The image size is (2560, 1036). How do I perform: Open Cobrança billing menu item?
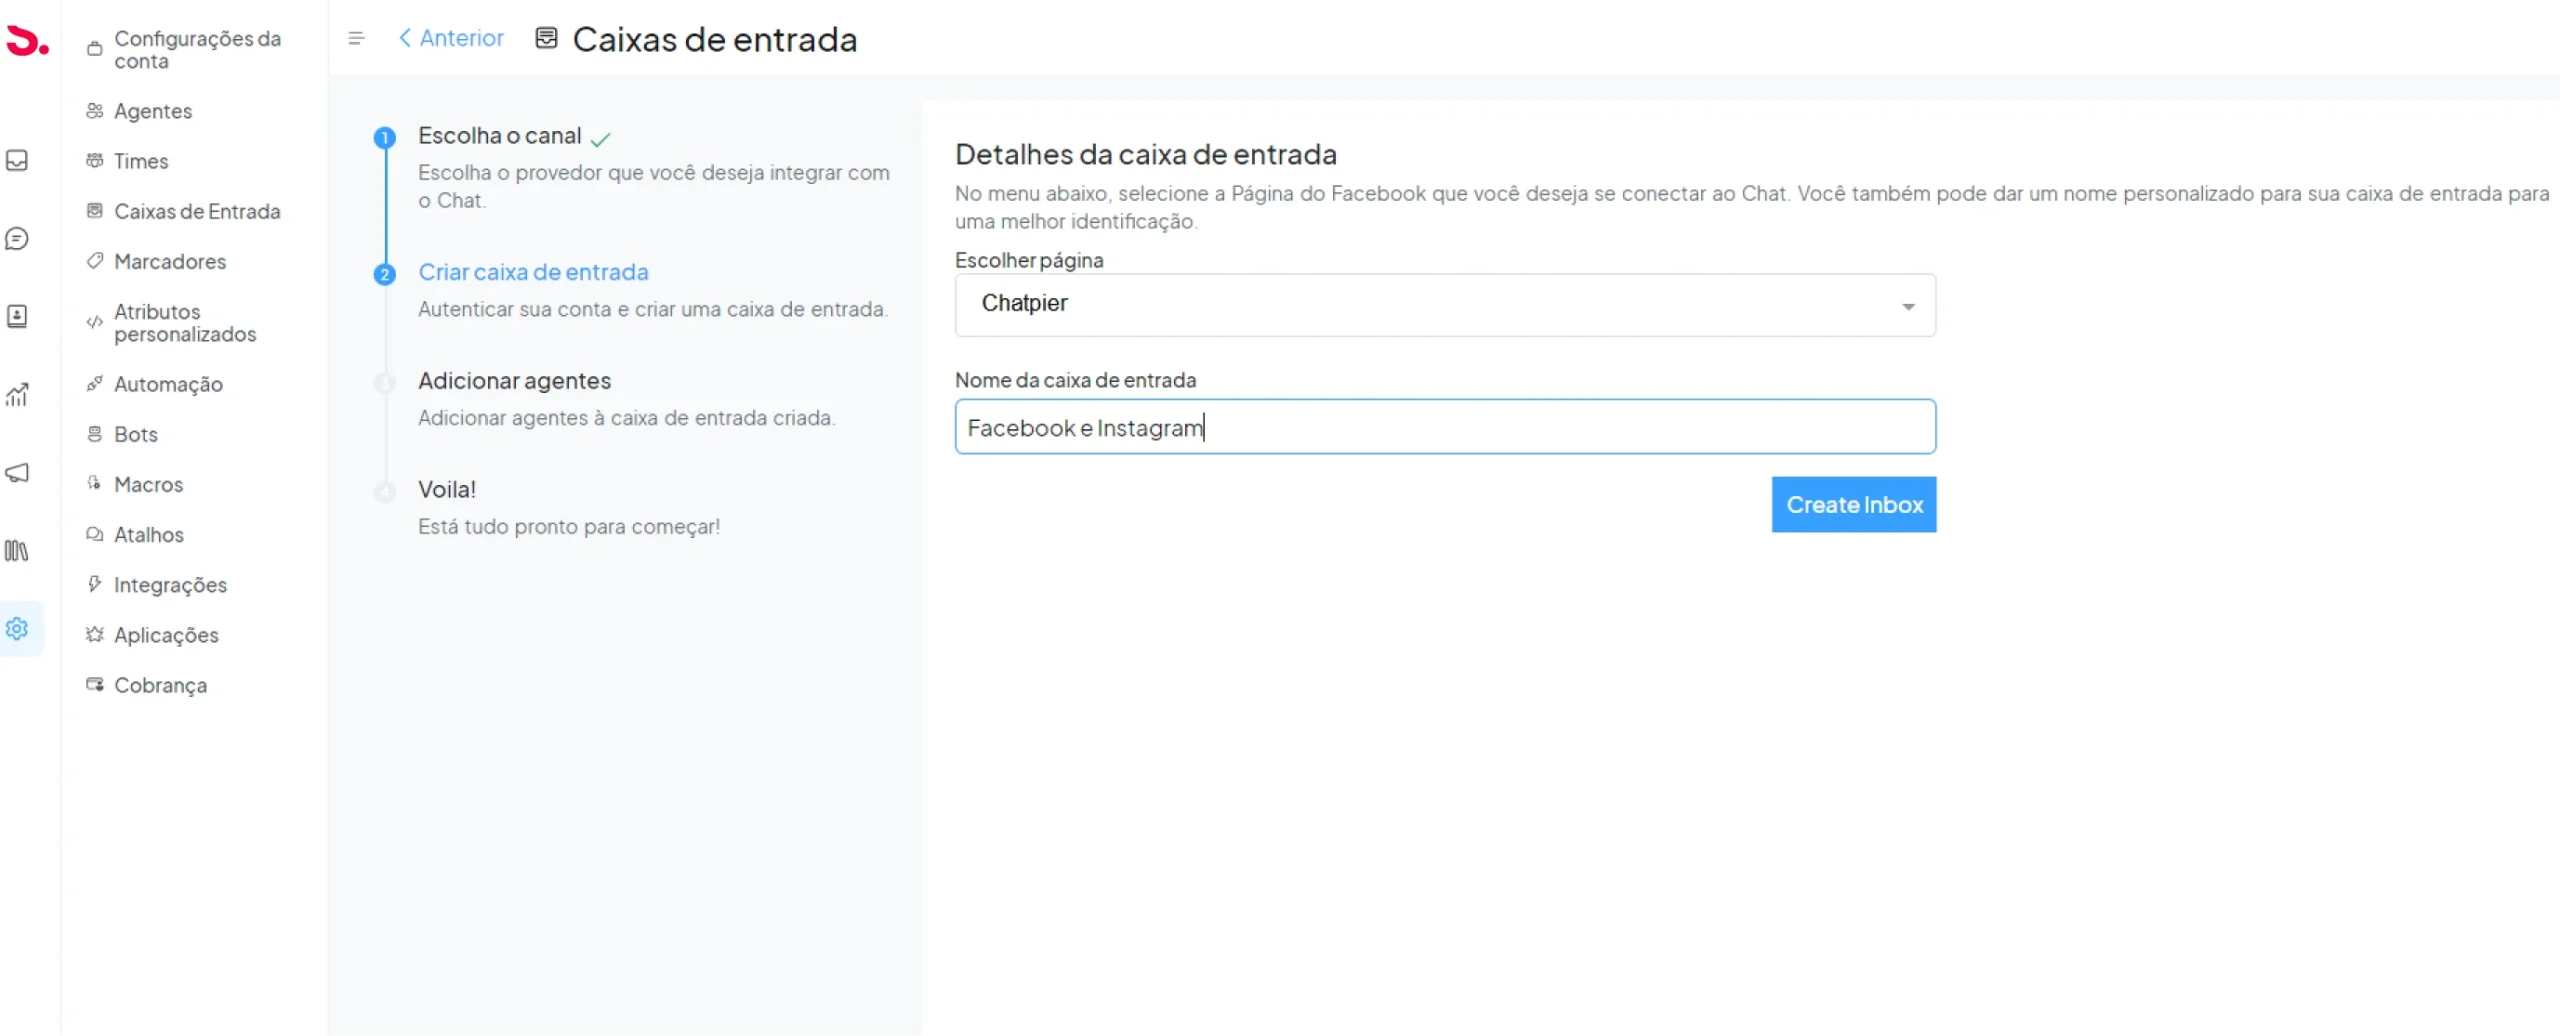(160, 685)
